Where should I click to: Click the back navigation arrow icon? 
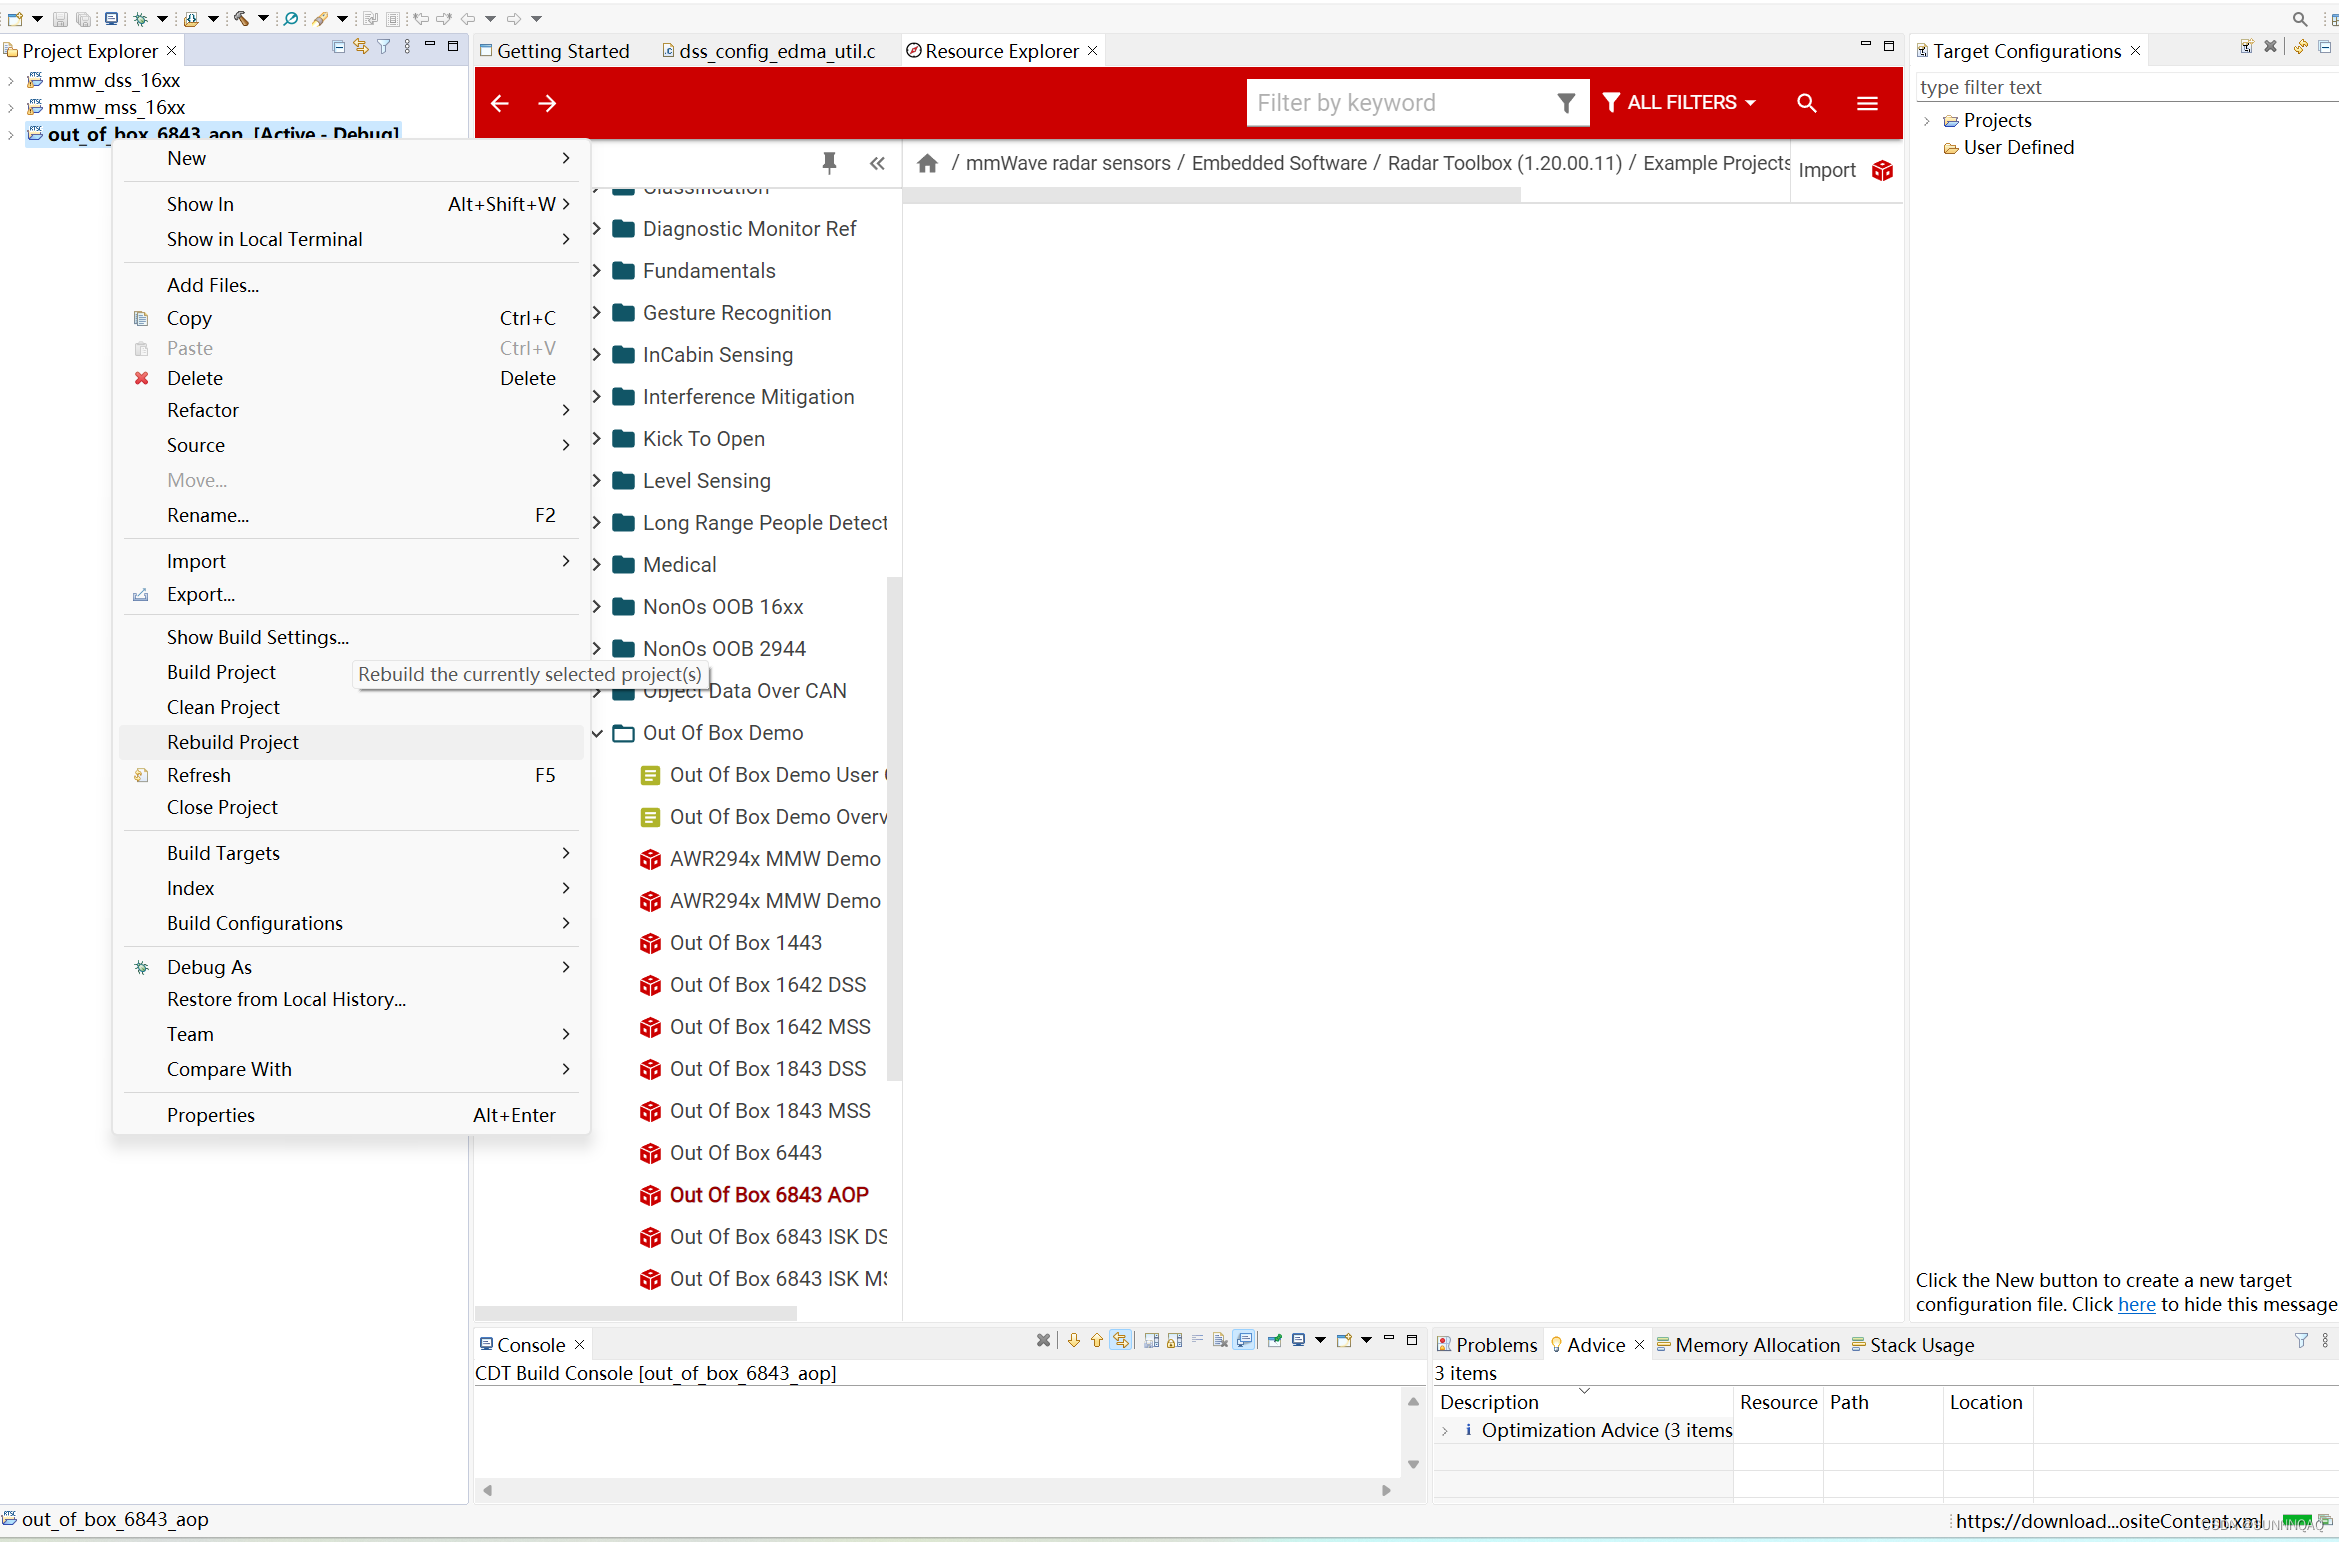(501, 102)
